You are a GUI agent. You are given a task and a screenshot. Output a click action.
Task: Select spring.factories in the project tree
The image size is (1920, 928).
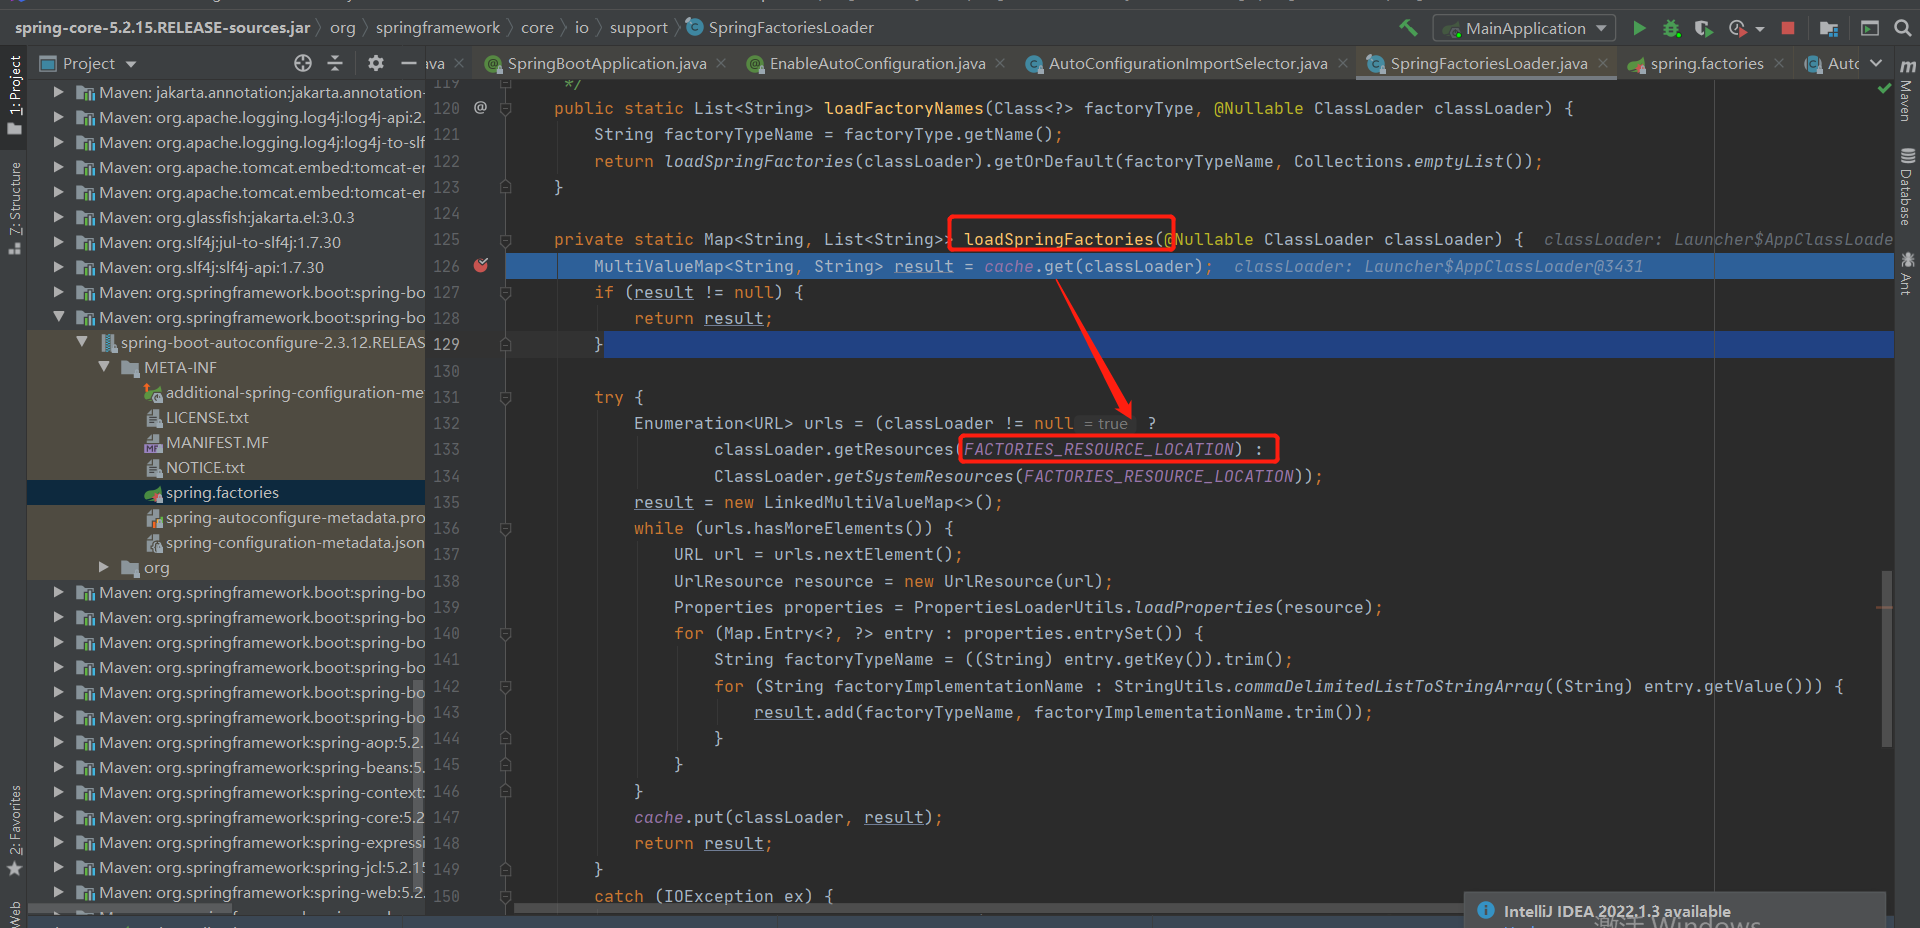[x=222, y=492]
